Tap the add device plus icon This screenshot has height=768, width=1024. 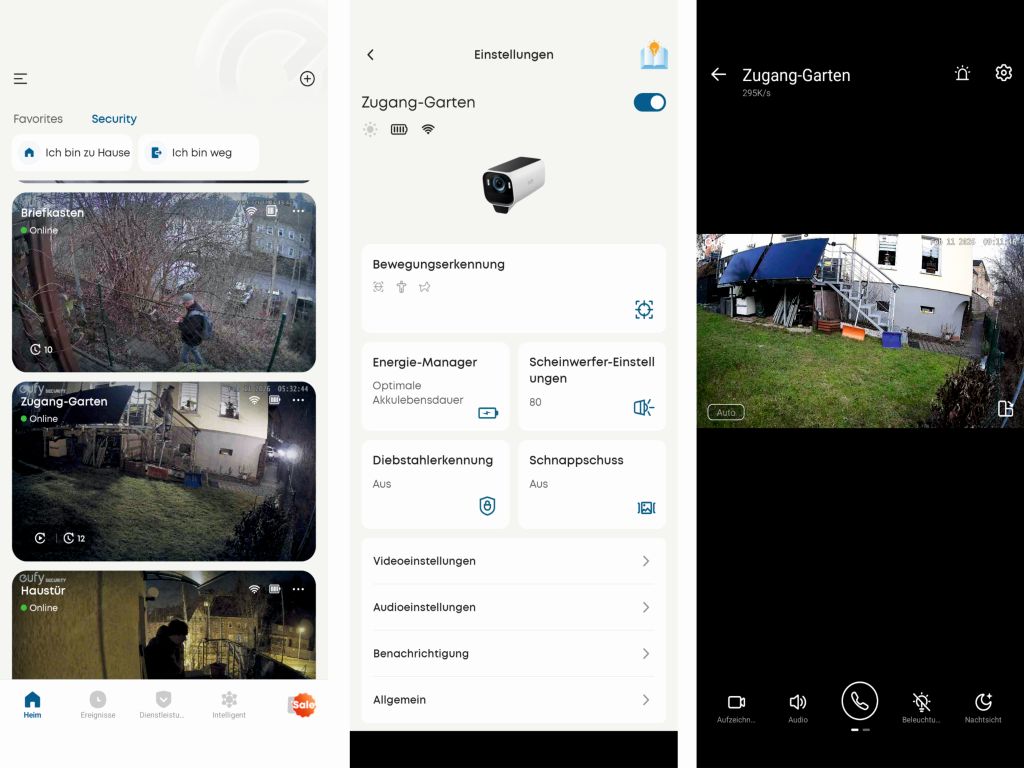(307, 79)
